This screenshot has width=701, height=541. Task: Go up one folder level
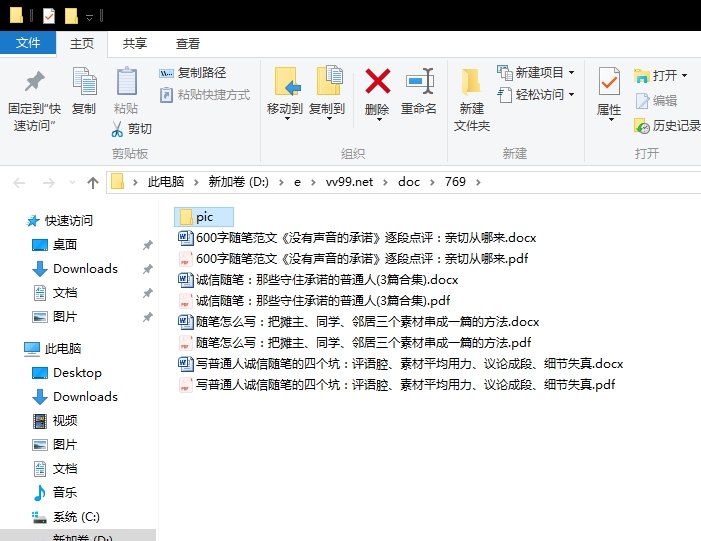(x=93, y=182)
